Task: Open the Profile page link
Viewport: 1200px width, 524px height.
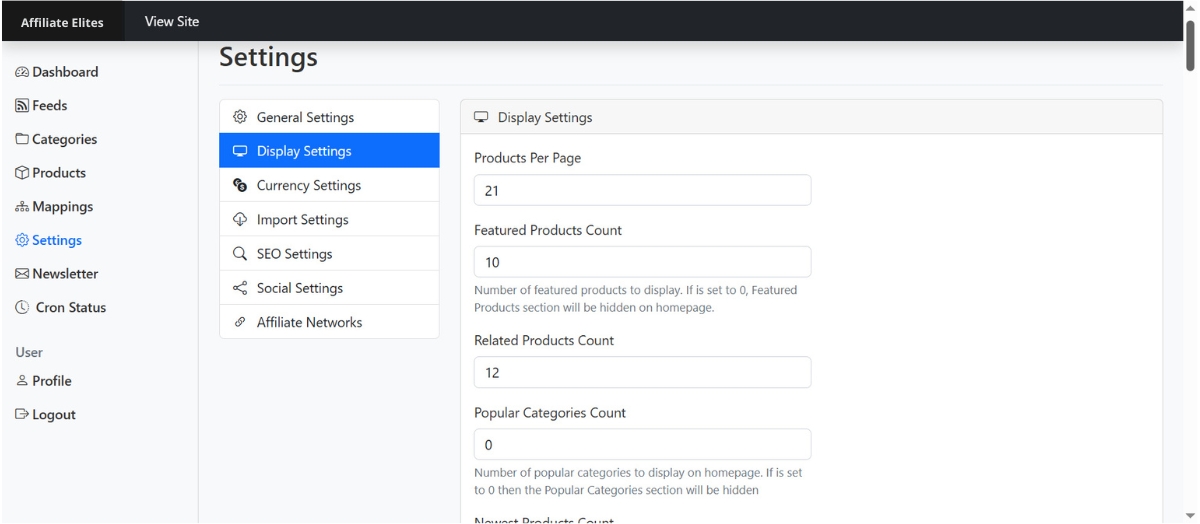Action: click(x=52, y=381)
